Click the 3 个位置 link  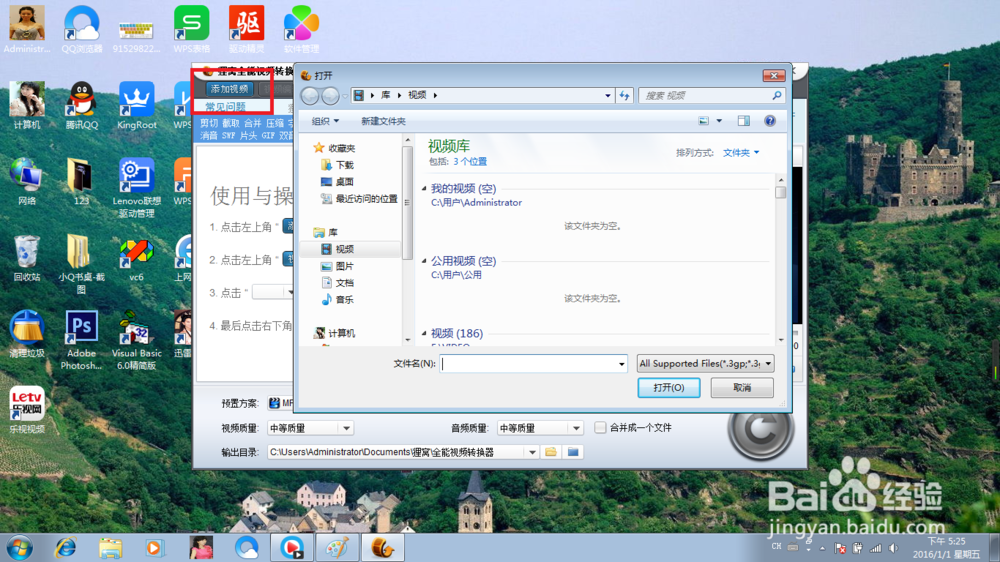[x=470, y=162]
